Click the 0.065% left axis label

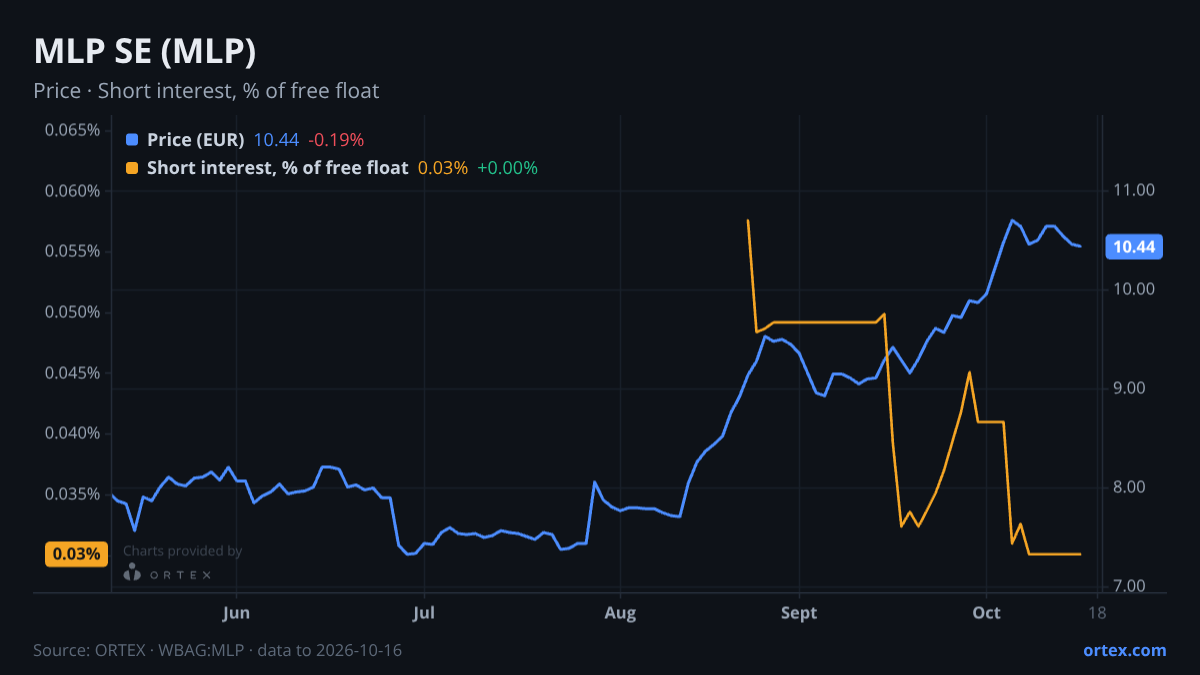72,130
